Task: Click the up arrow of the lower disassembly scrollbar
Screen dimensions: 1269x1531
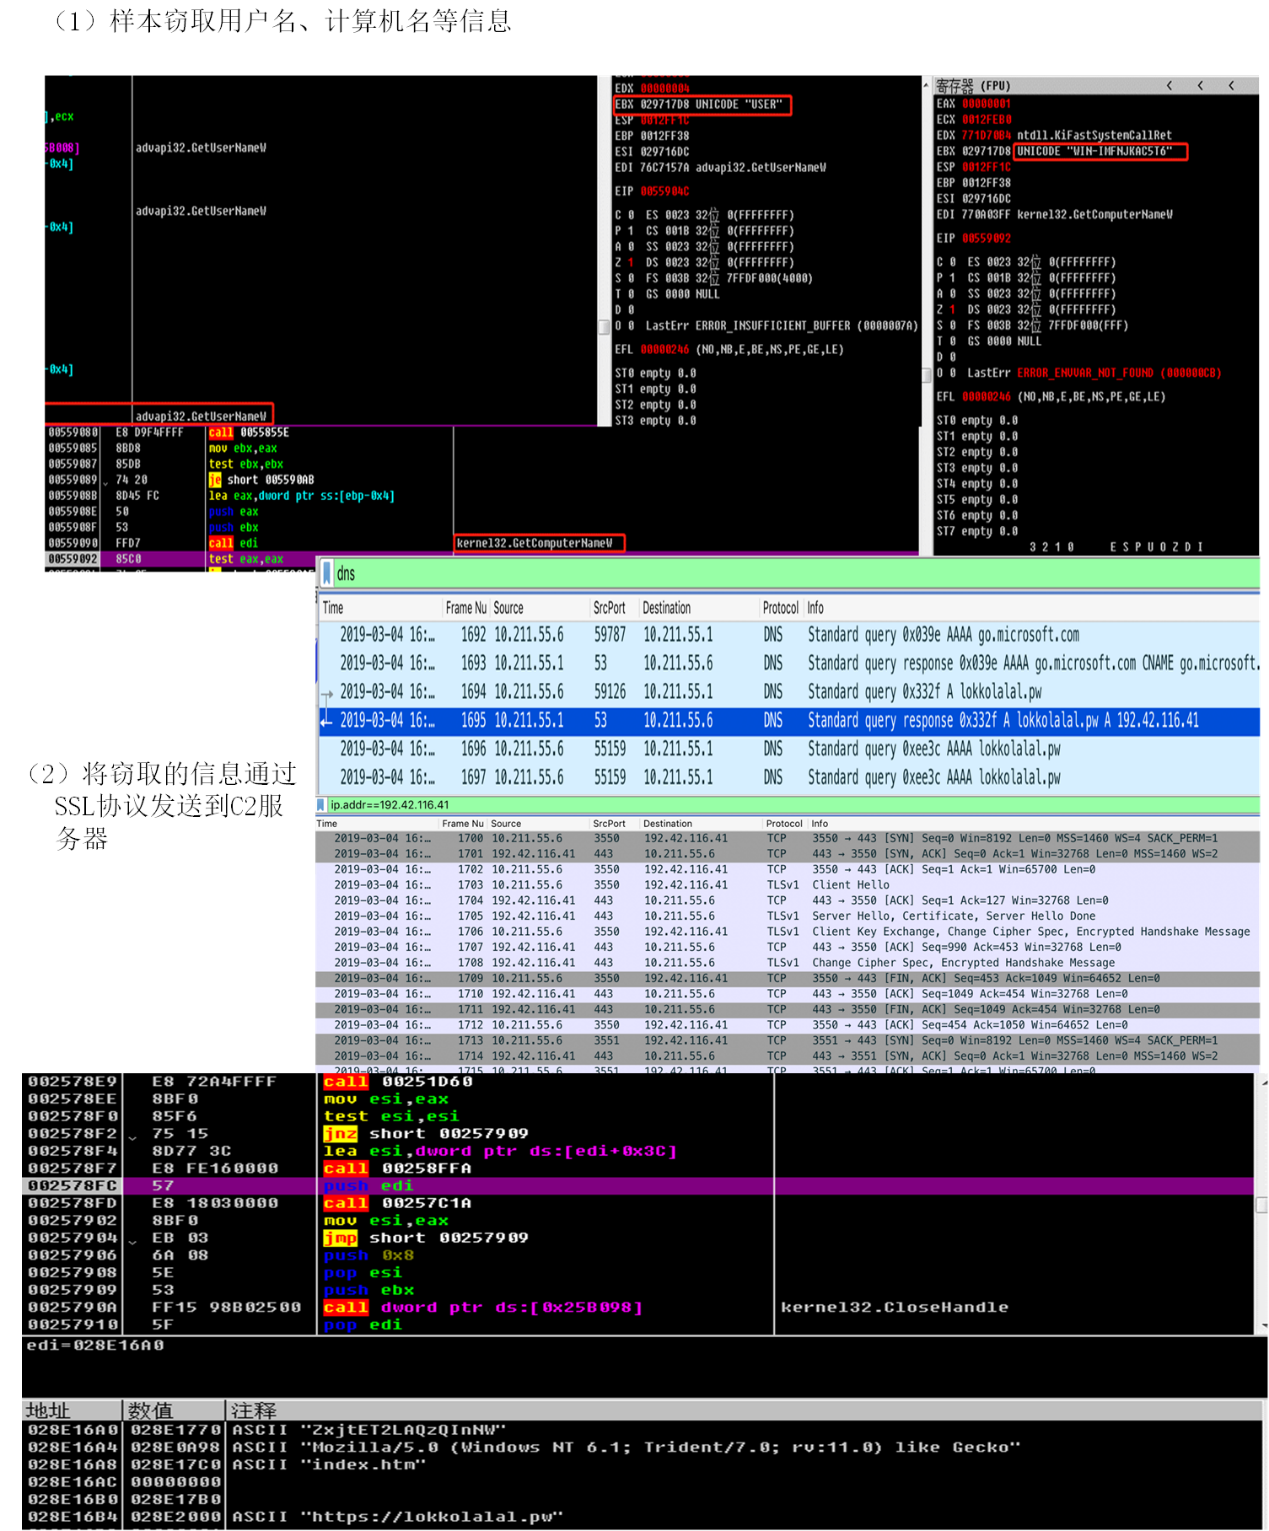Action: pos(1263,1082)
